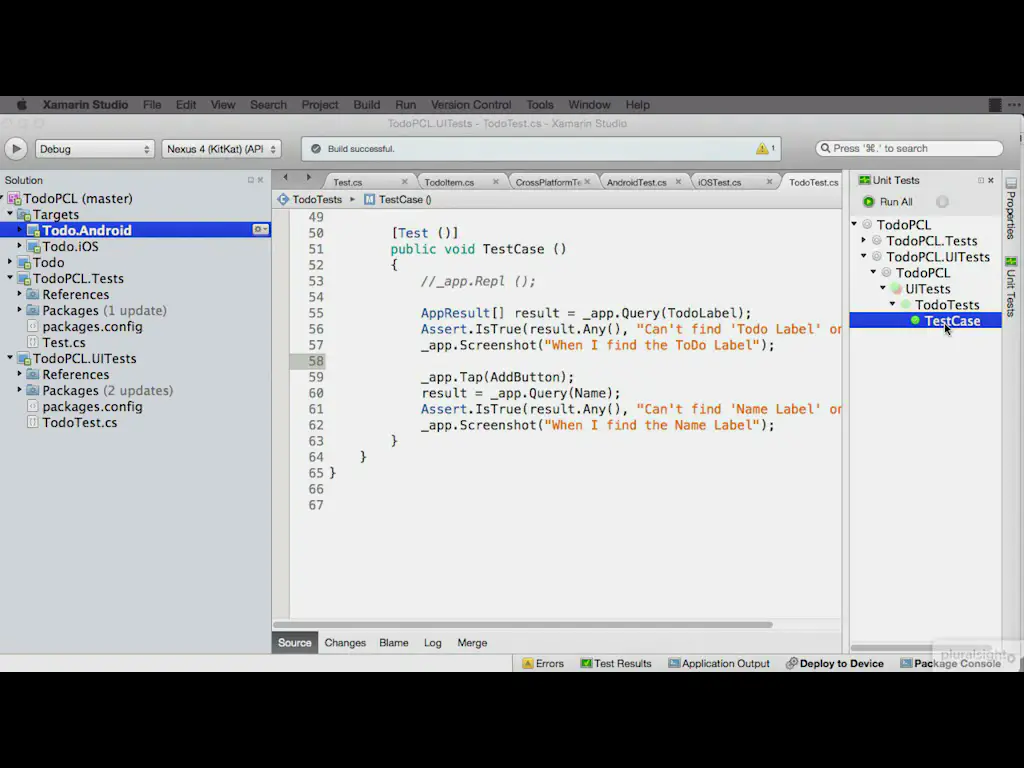This screenshot has width=1024, height=768.
Task: Open the File menu
Action: tap(152, 104)
